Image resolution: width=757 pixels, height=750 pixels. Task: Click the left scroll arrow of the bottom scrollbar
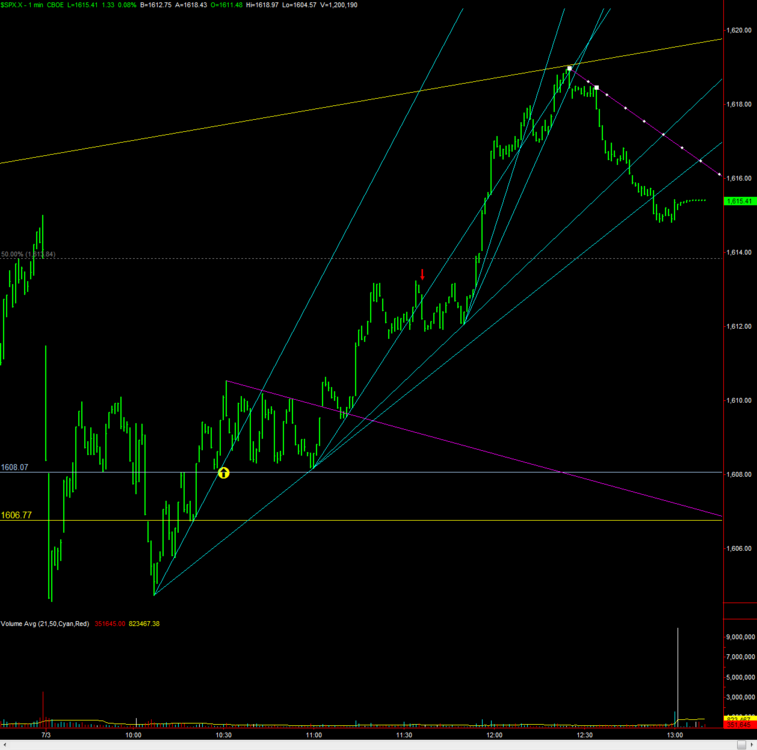[x=4, y=745]
